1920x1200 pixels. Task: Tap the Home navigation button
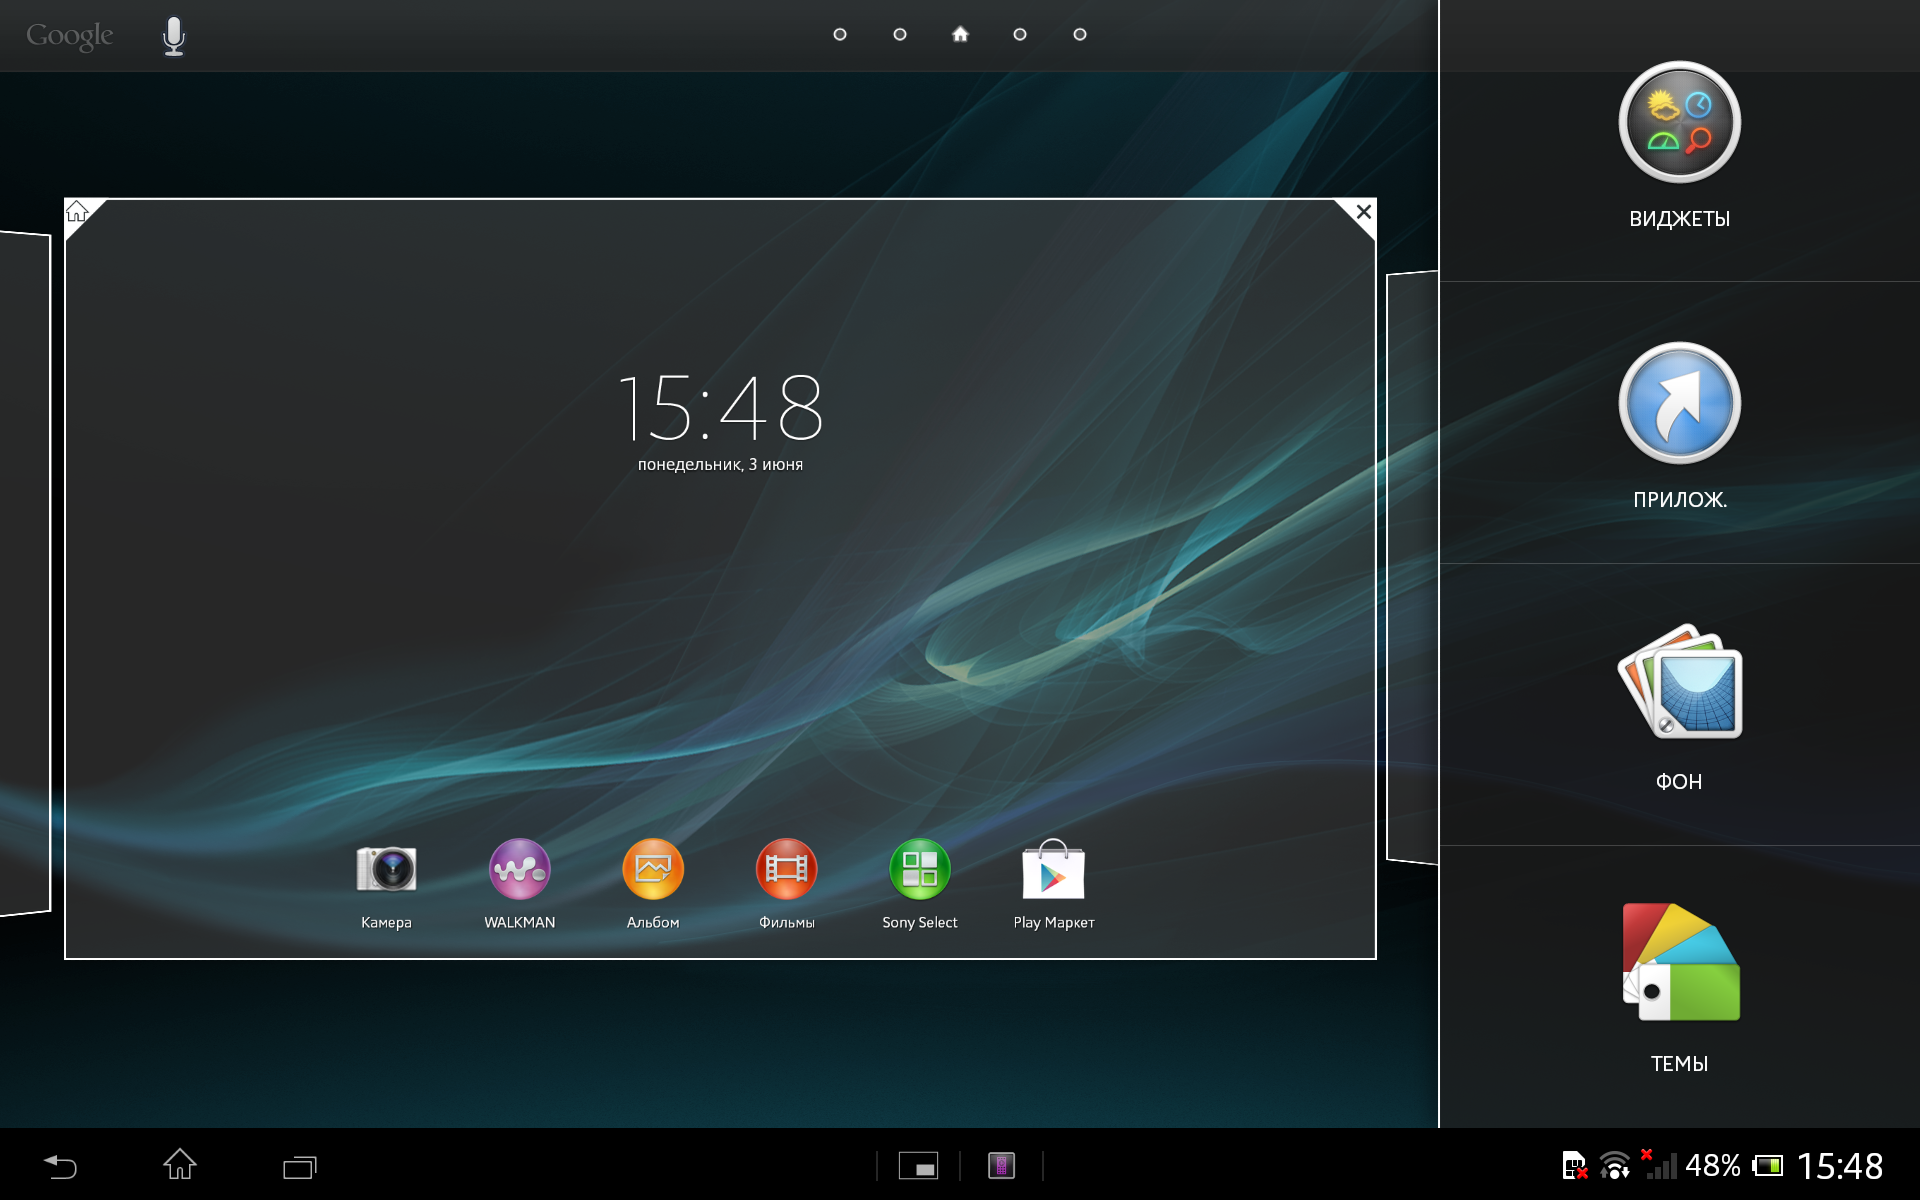coord(180,1164)
